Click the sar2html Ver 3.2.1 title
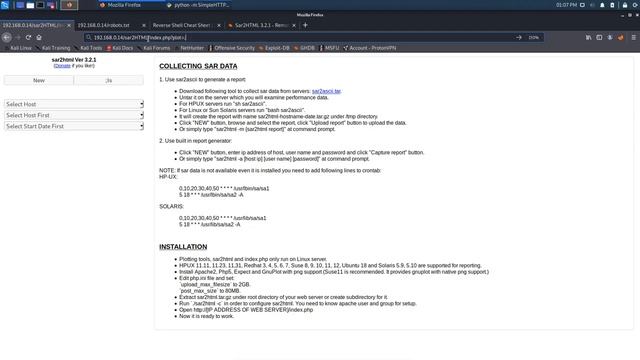Viewport: 640px width, 360px height. pyautogui.click(x=74, y=60)
